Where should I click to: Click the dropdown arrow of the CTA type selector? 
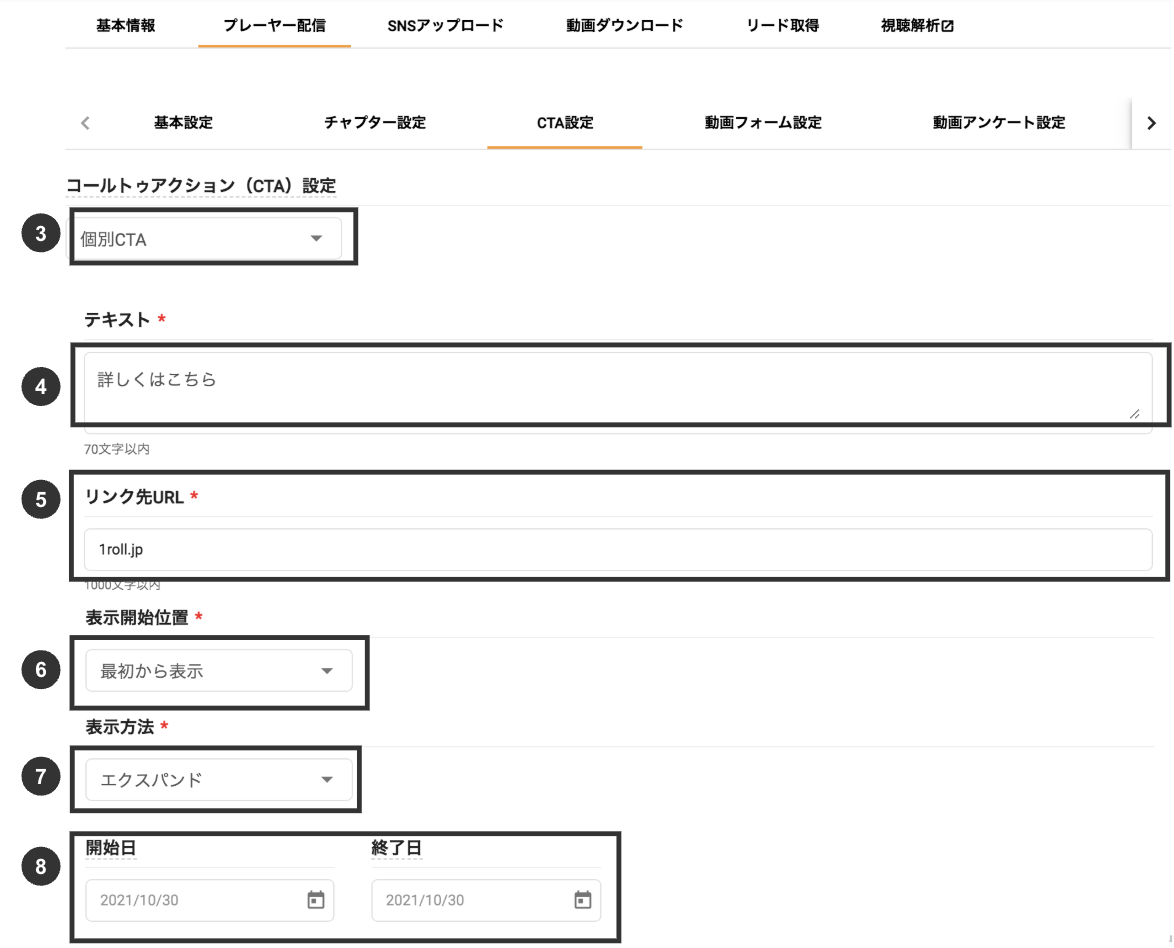coord(318,239)
